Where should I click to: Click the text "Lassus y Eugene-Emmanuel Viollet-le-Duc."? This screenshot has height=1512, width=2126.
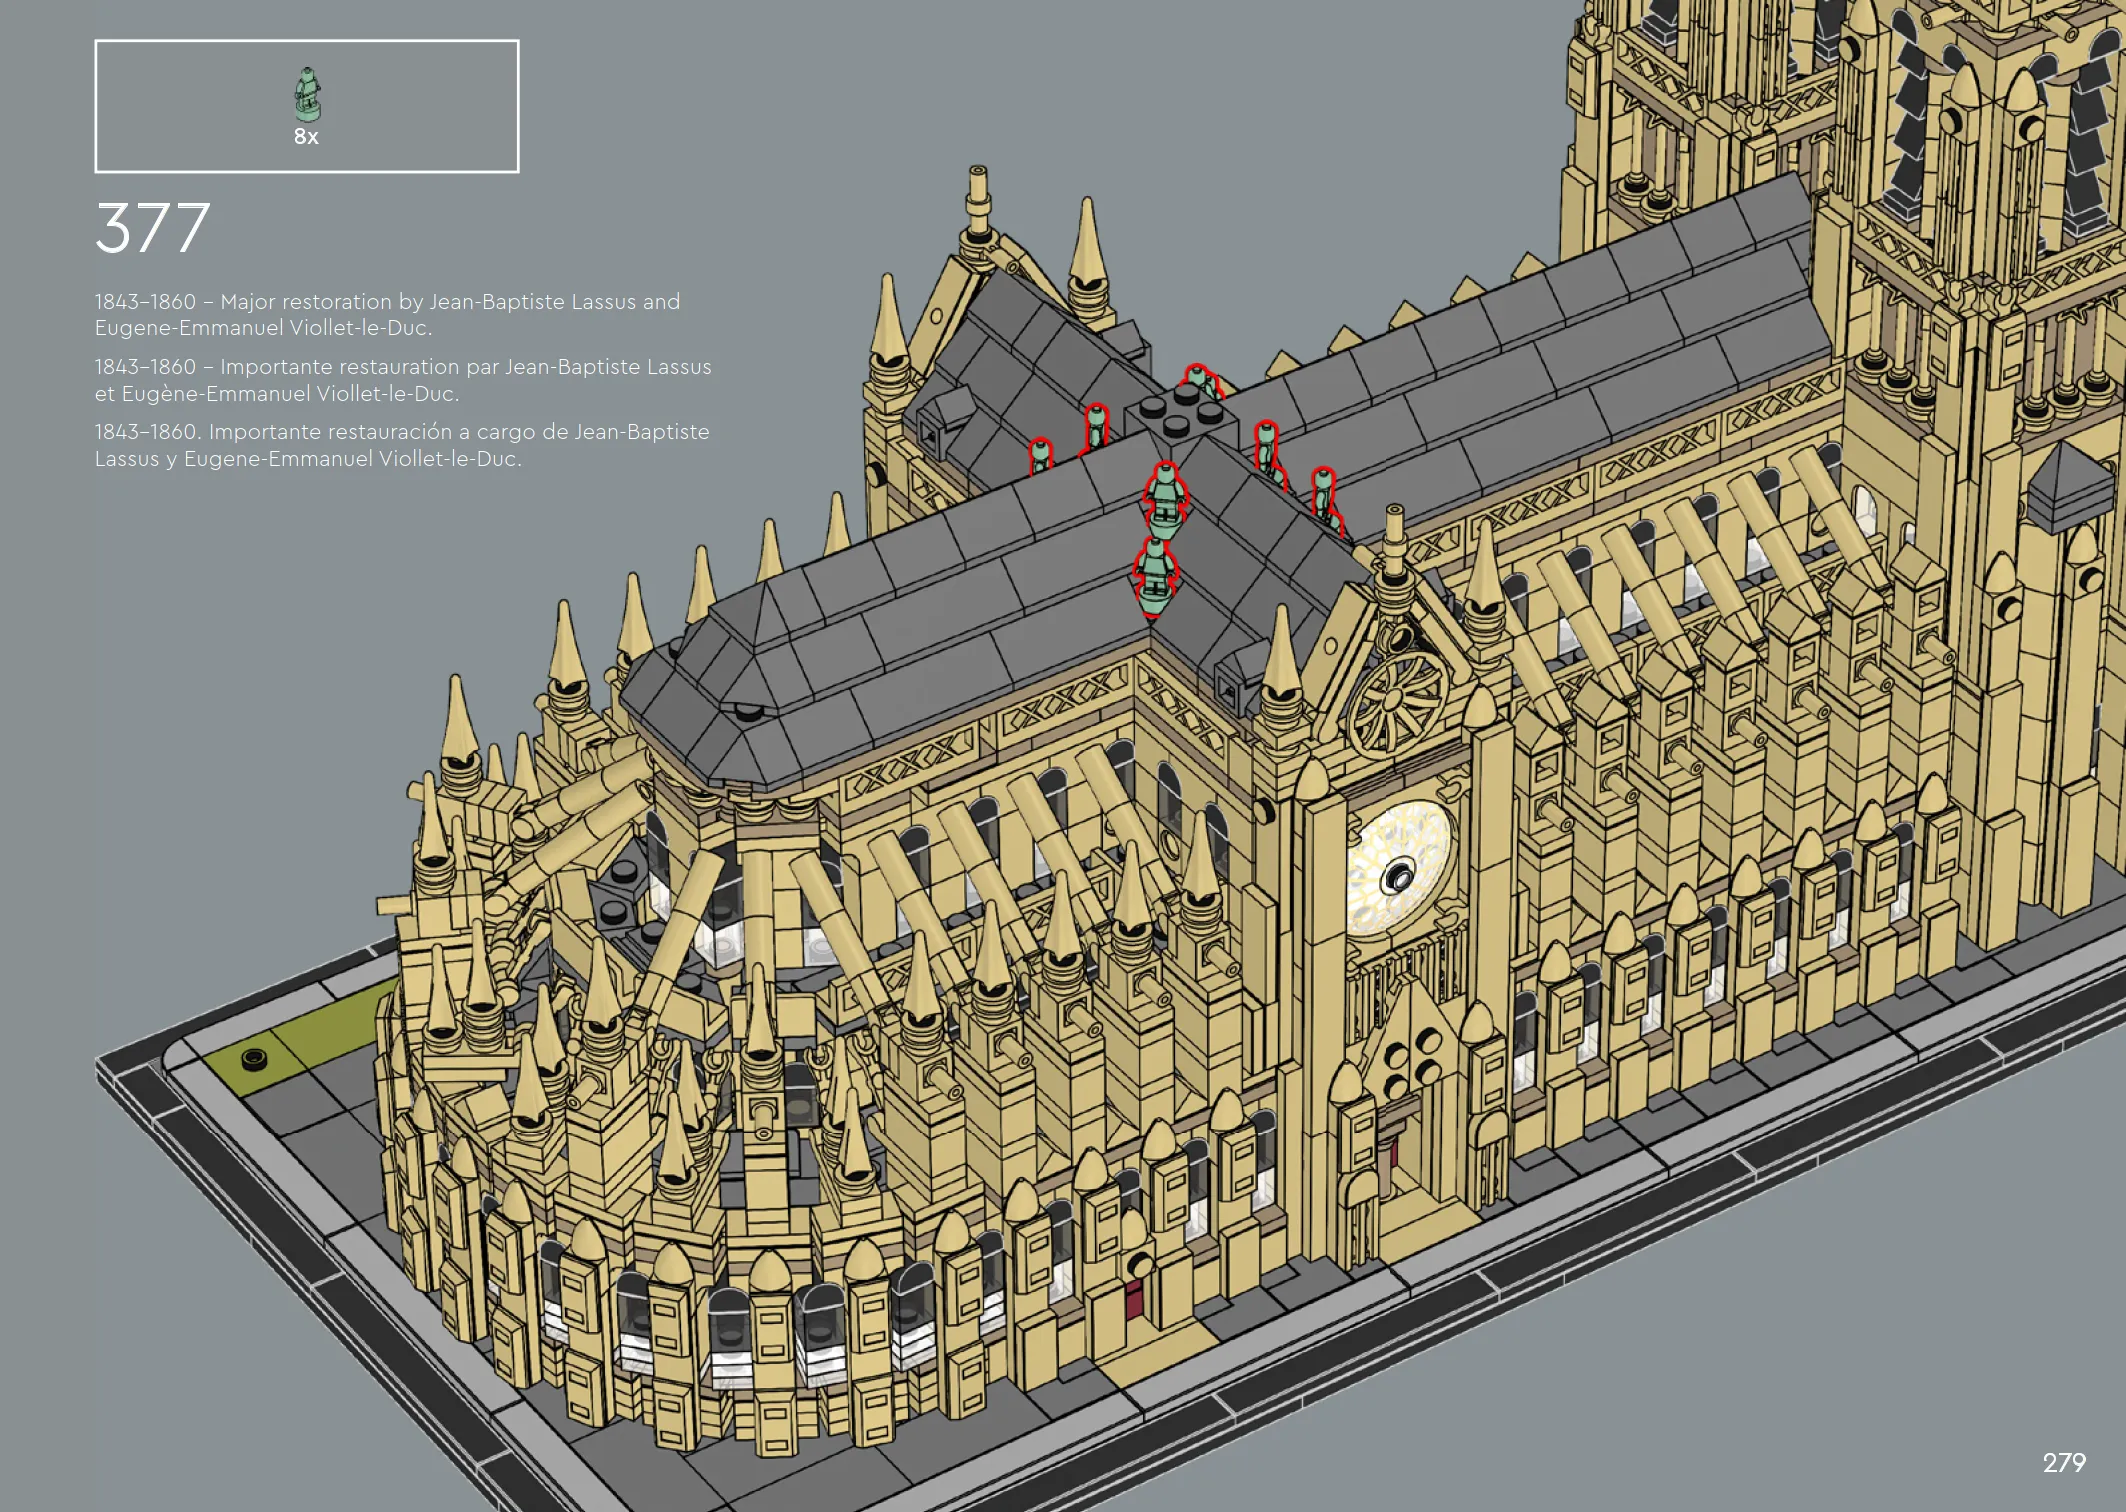click(x=308, y=459)
